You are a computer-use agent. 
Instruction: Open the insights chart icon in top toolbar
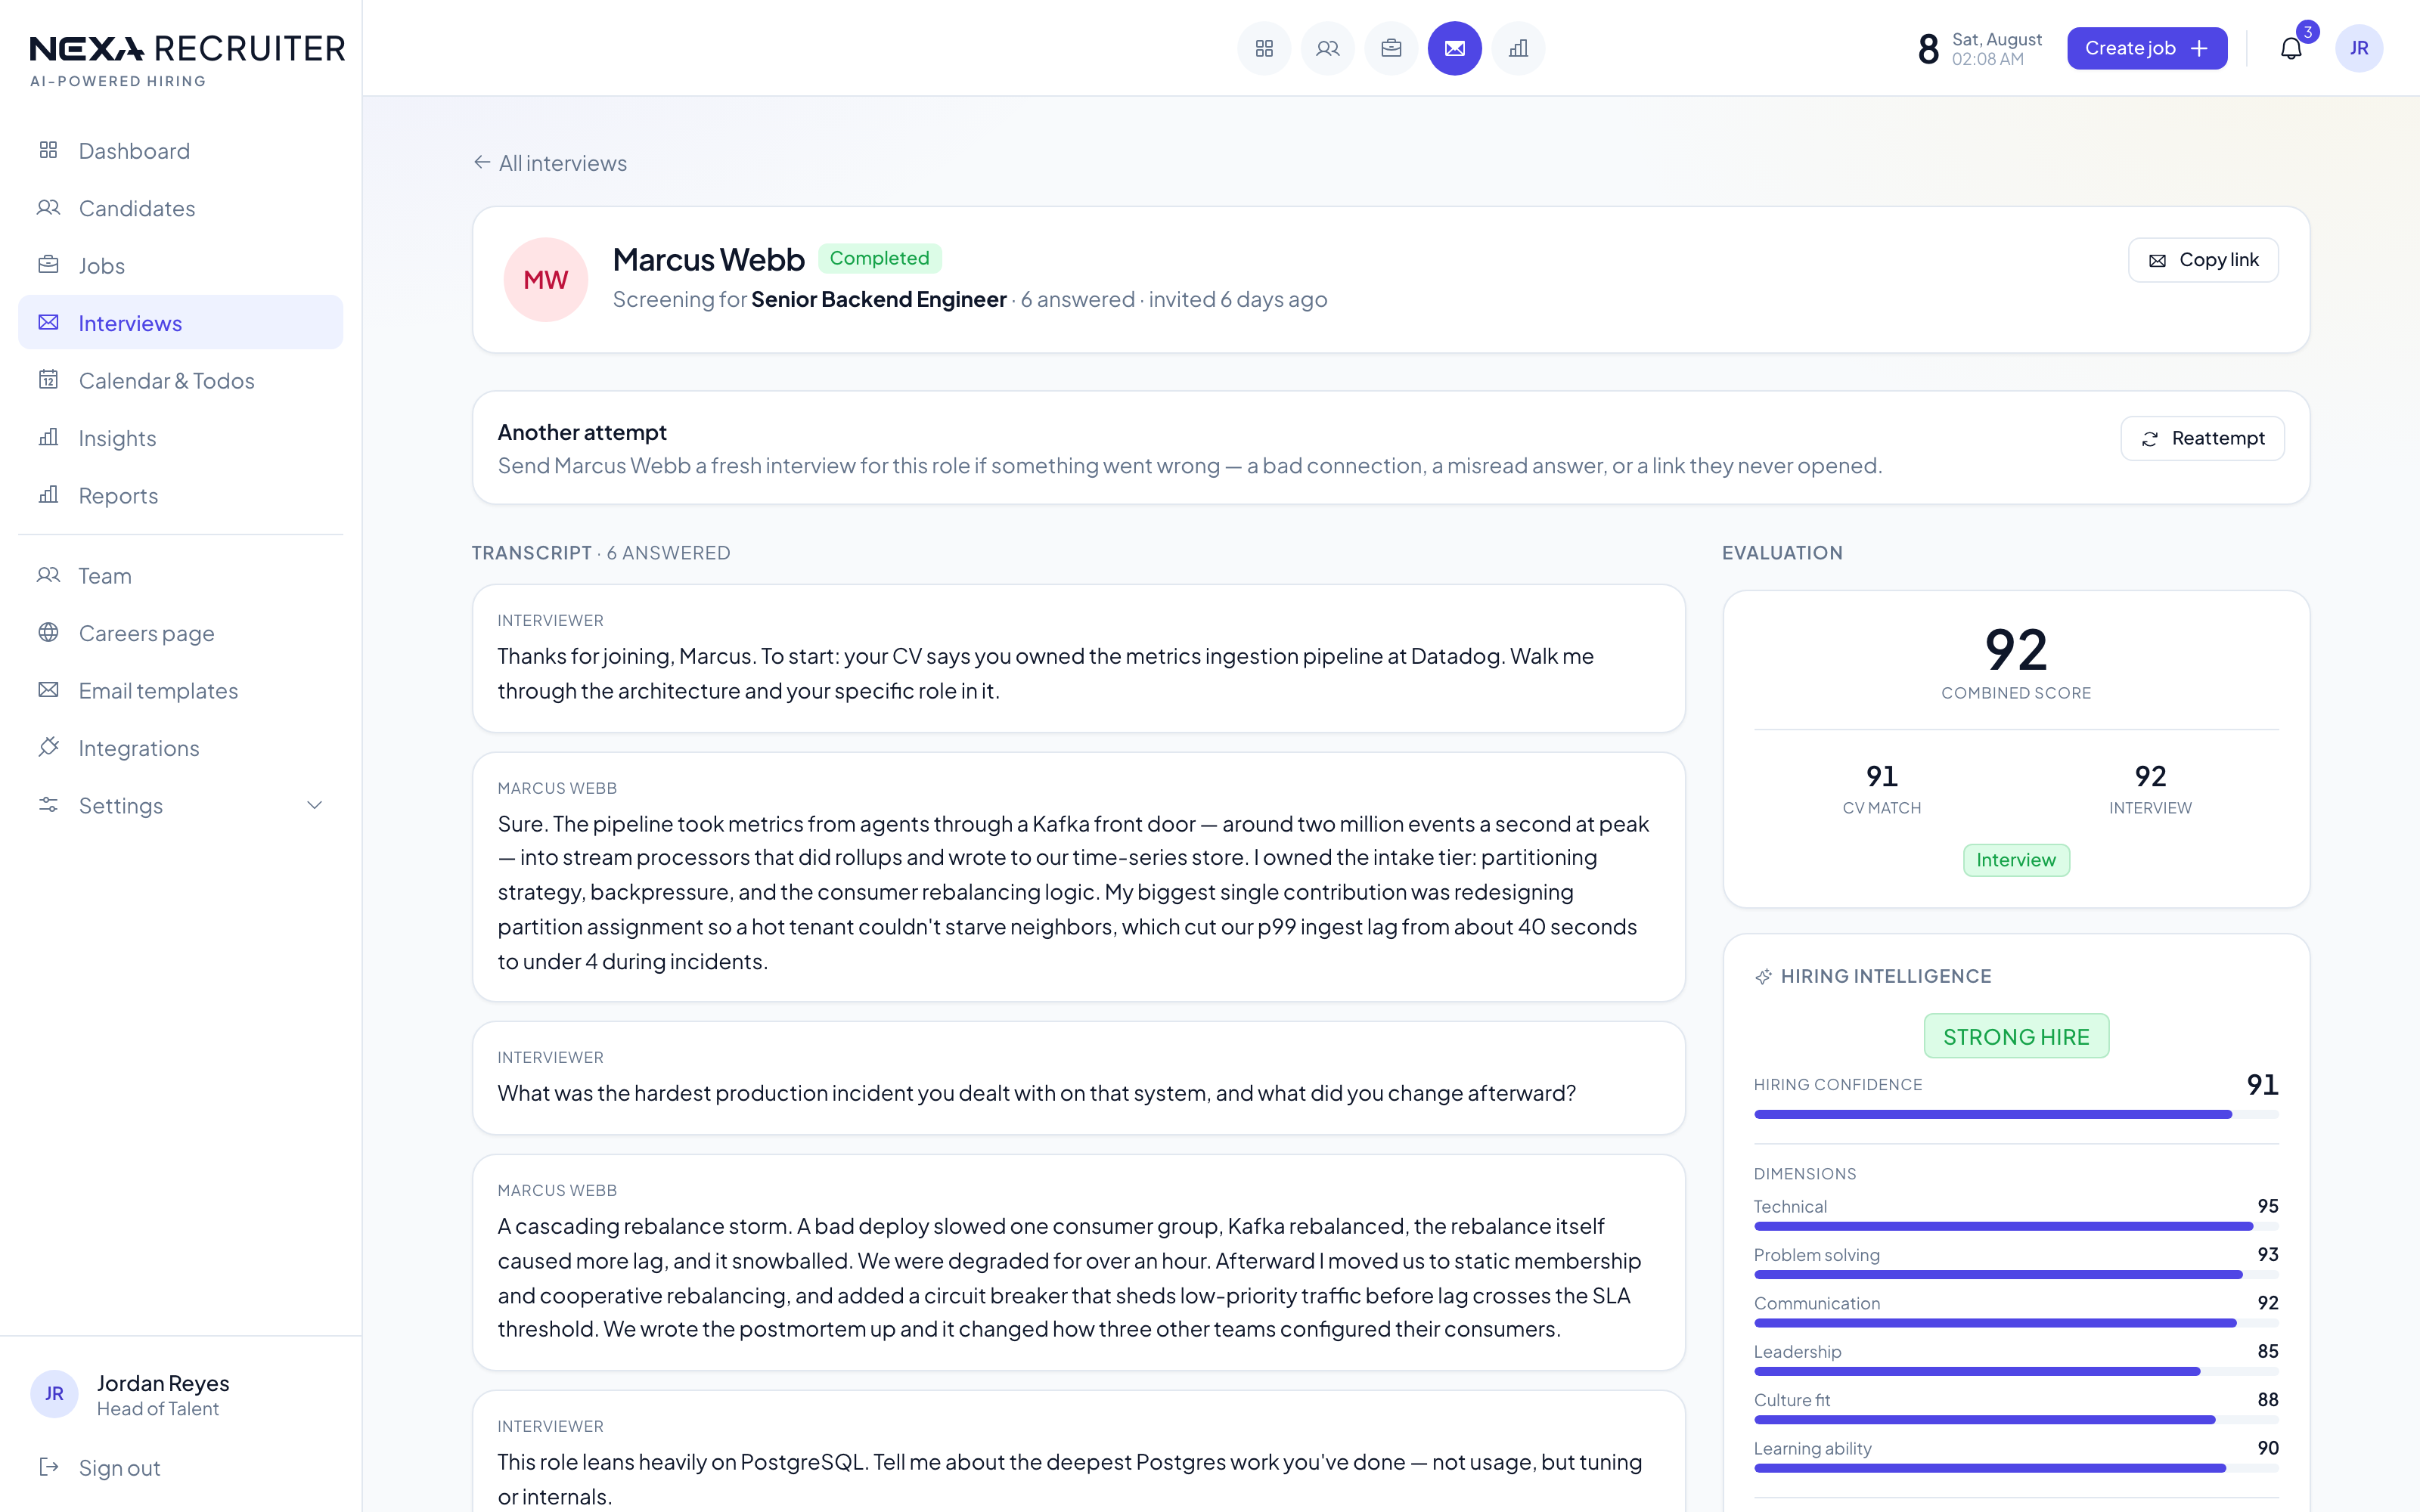(1518, 48)
